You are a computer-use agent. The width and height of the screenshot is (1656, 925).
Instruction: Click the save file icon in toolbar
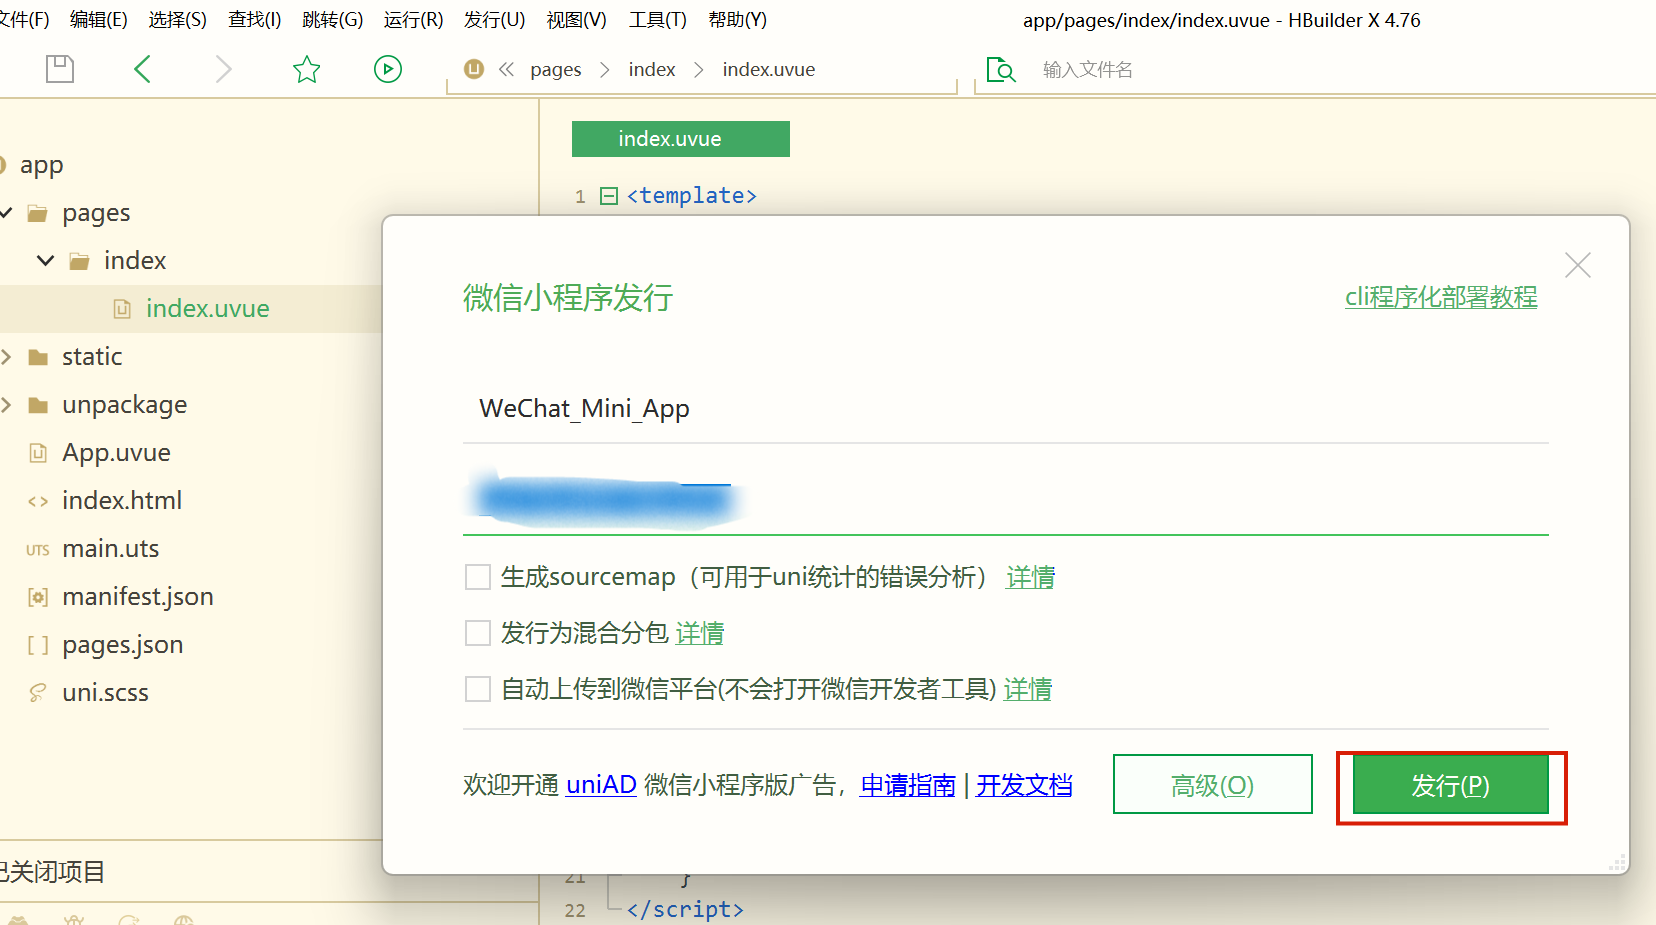[x=60, y=69]
